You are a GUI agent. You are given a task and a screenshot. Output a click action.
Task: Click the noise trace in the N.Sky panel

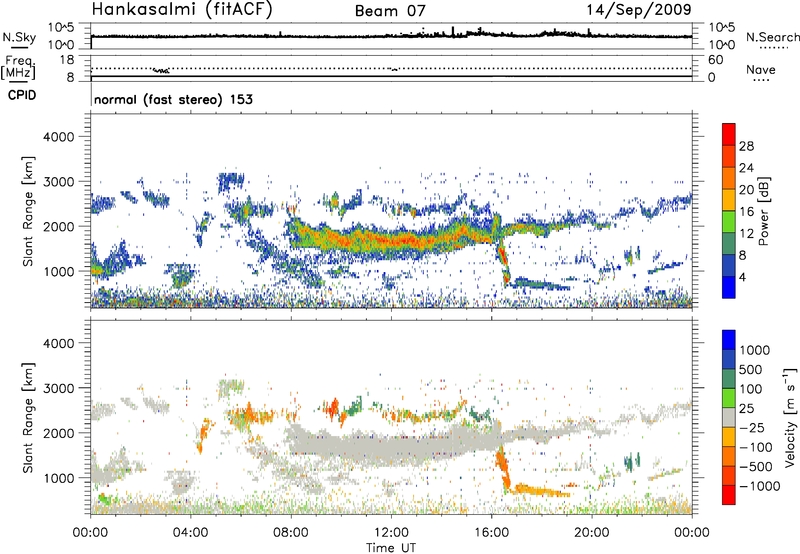pyautogui.click(x=391, y=36)
